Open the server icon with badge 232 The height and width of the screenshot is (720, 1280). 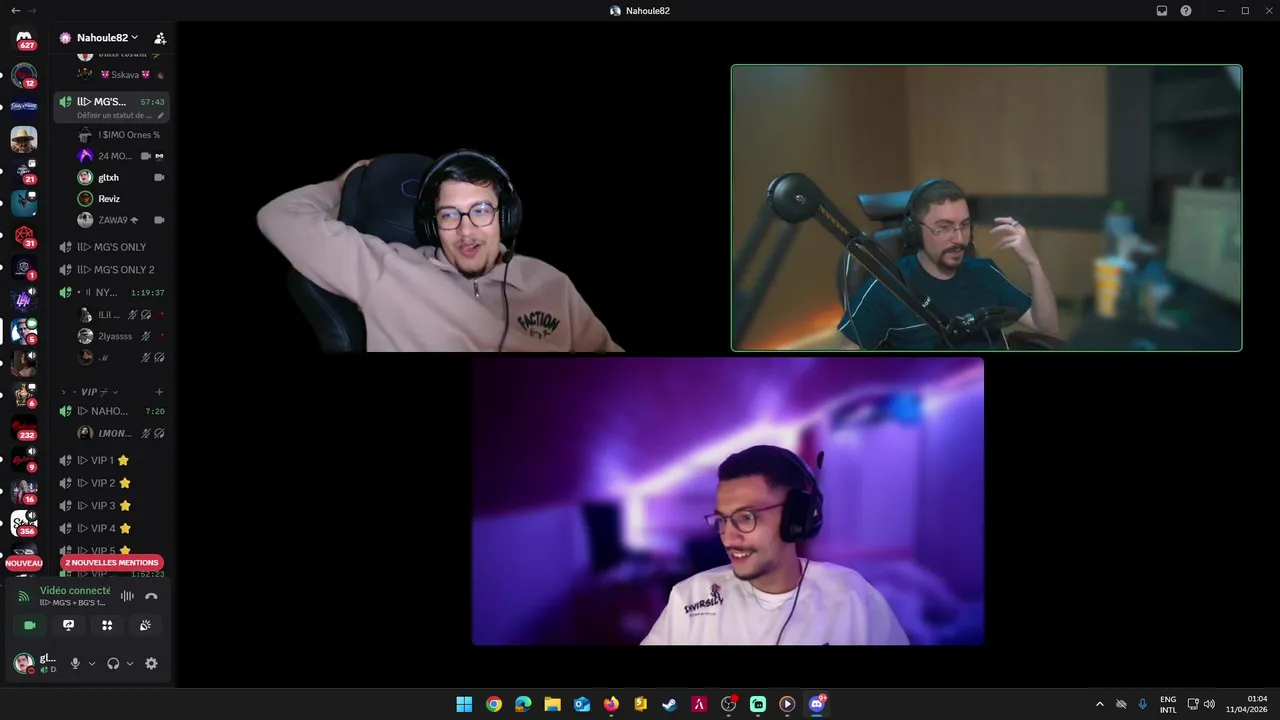point(24,428)
